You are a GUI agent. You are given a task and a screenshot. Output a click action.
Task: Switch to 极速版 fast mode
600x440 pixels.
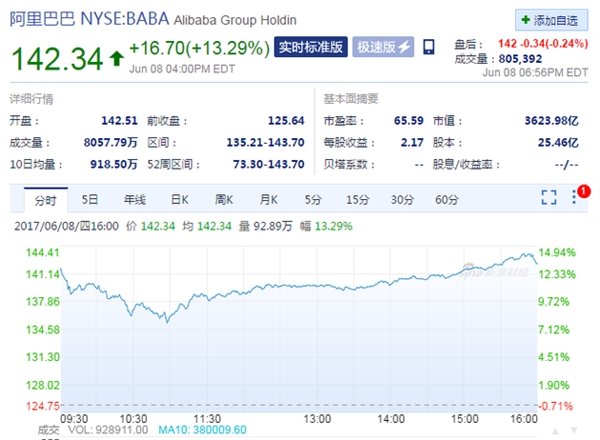tap(383, 47)
